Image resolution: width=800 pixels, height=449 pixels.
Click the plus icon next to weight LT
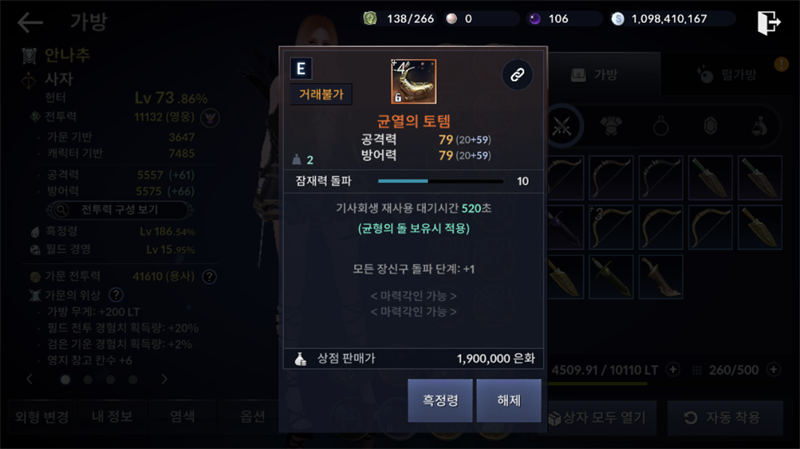[673, 369]
